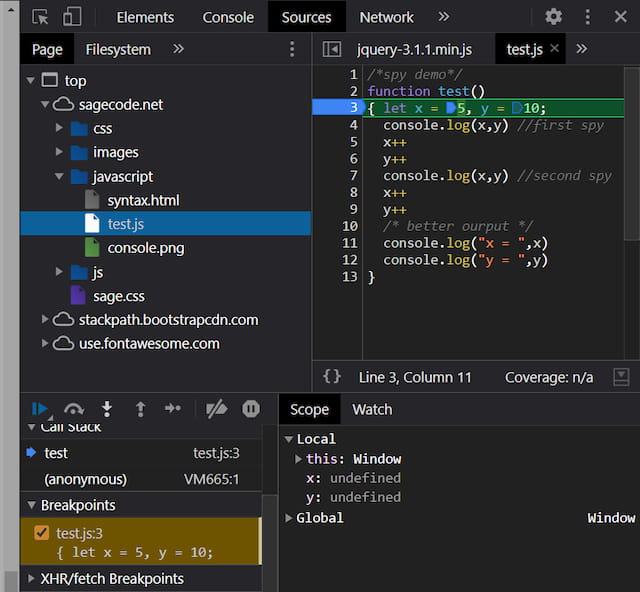The image size is (640, 592).
Task: Resume script execution in debugger
Action: pos(40,408)
